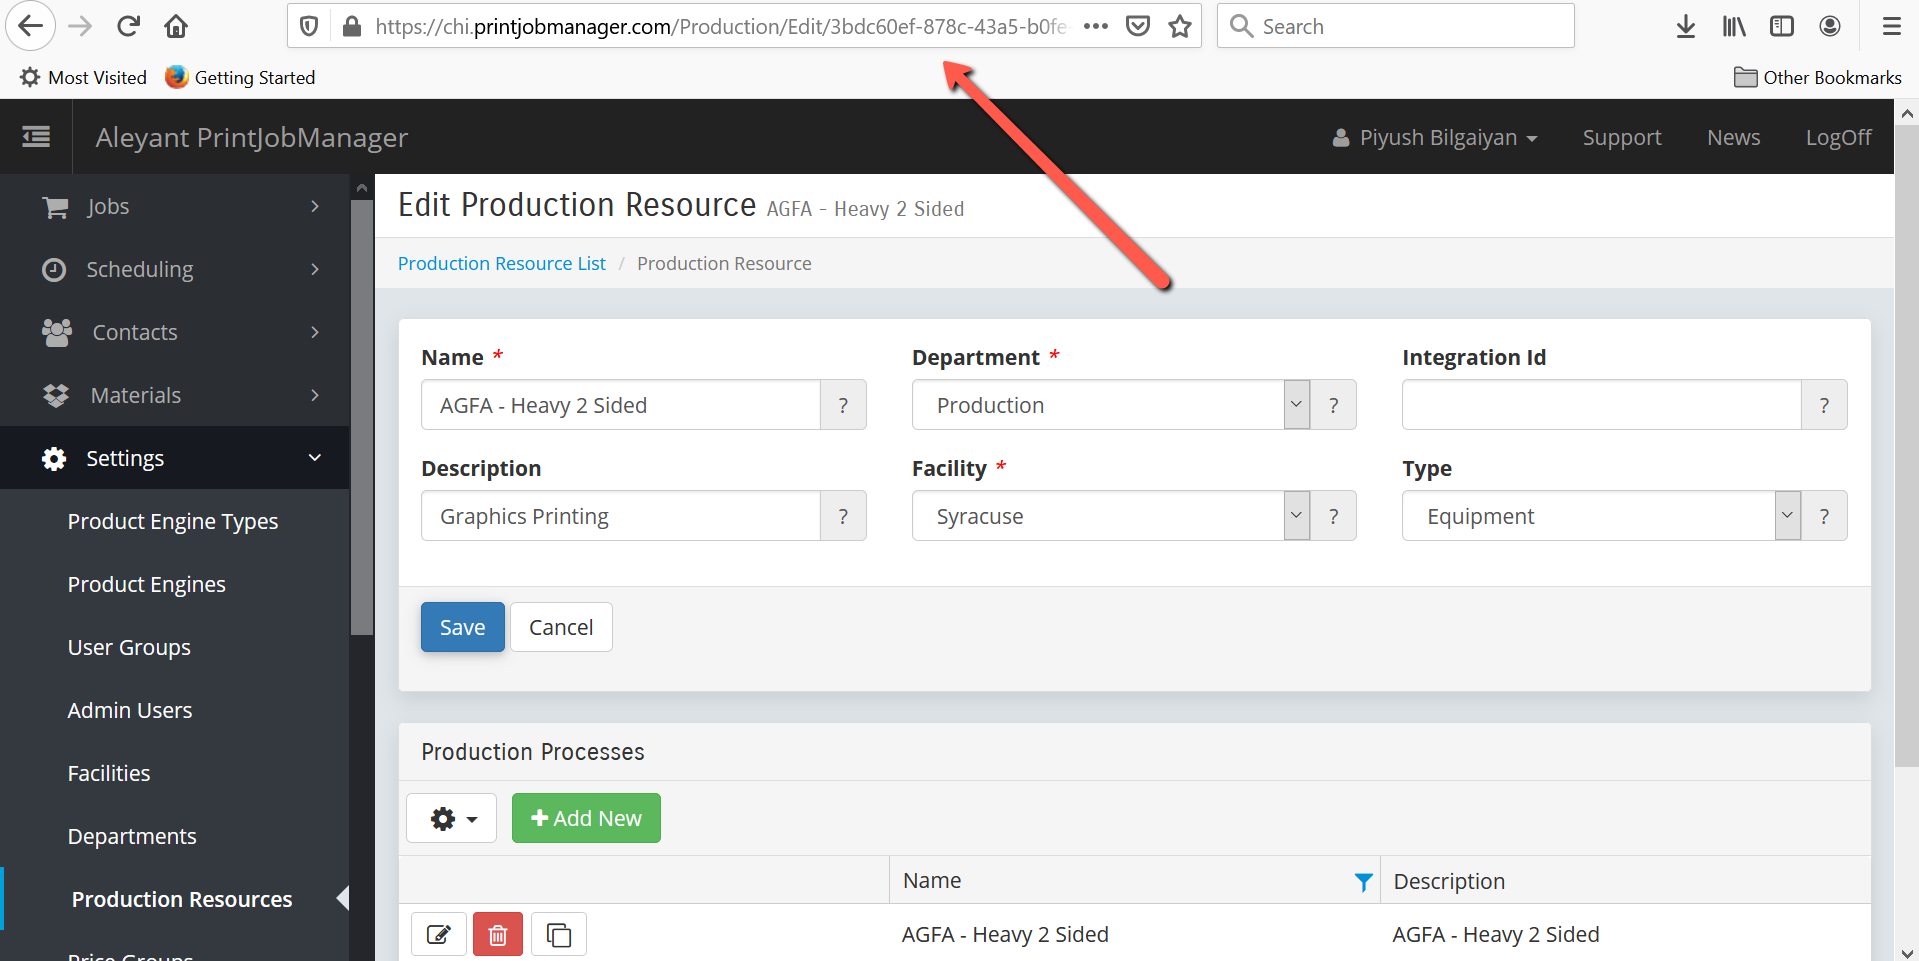Expand the Contacts sidebar menu
Image resolution: width=1919 pixels, height=961 pixels.
pyautogui.click(x=175, y=332)
